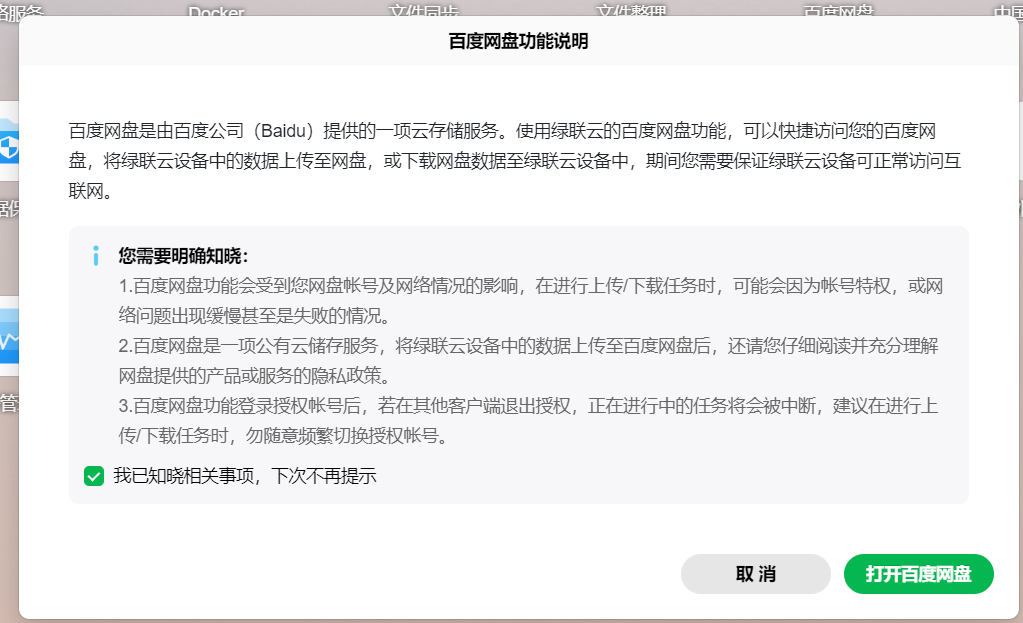Click the 您需要明确知晓 heading text

[x=183, y=256]
